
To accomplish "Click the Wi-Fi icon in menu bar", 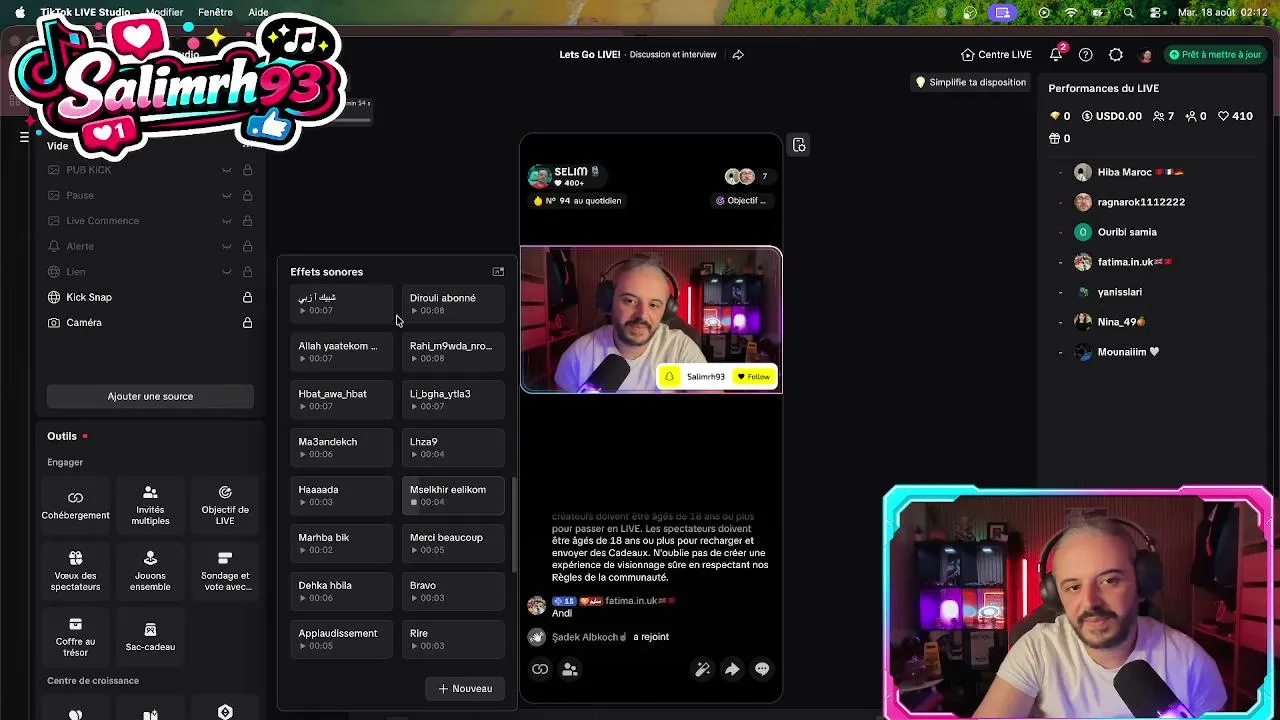I will 1071,12.
